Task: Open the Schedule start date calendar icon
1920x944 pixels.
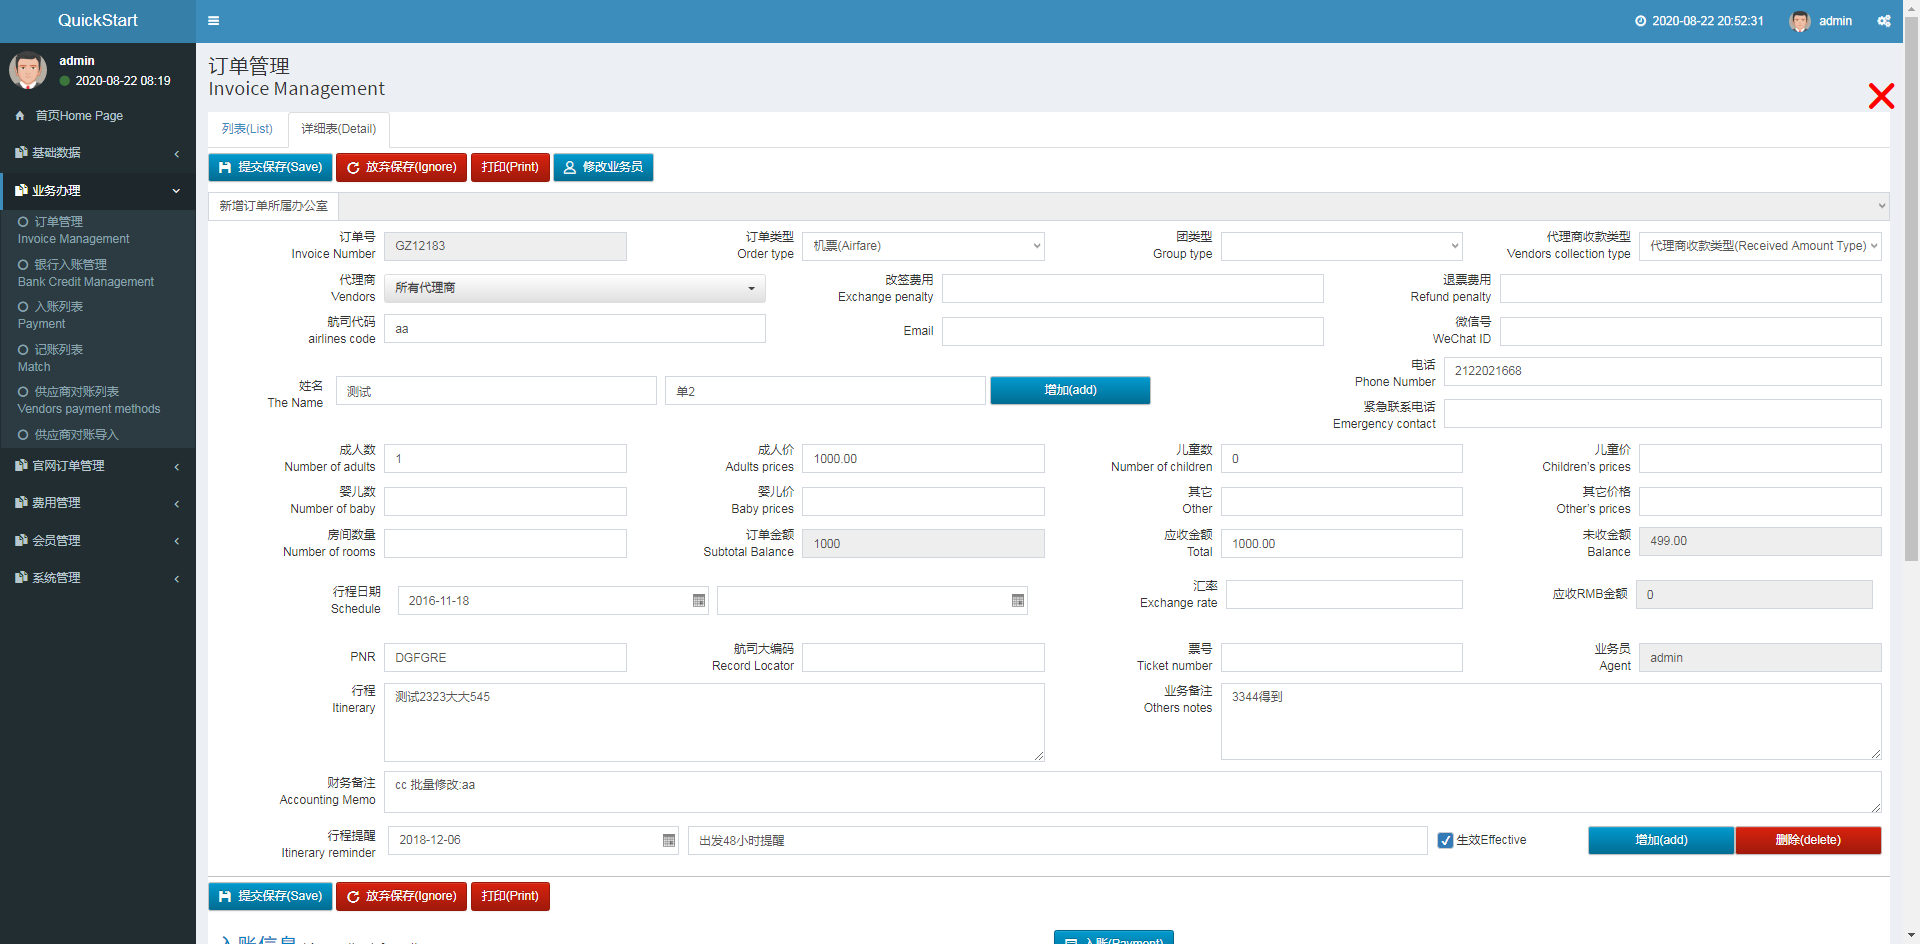Action: click(699, 601)
